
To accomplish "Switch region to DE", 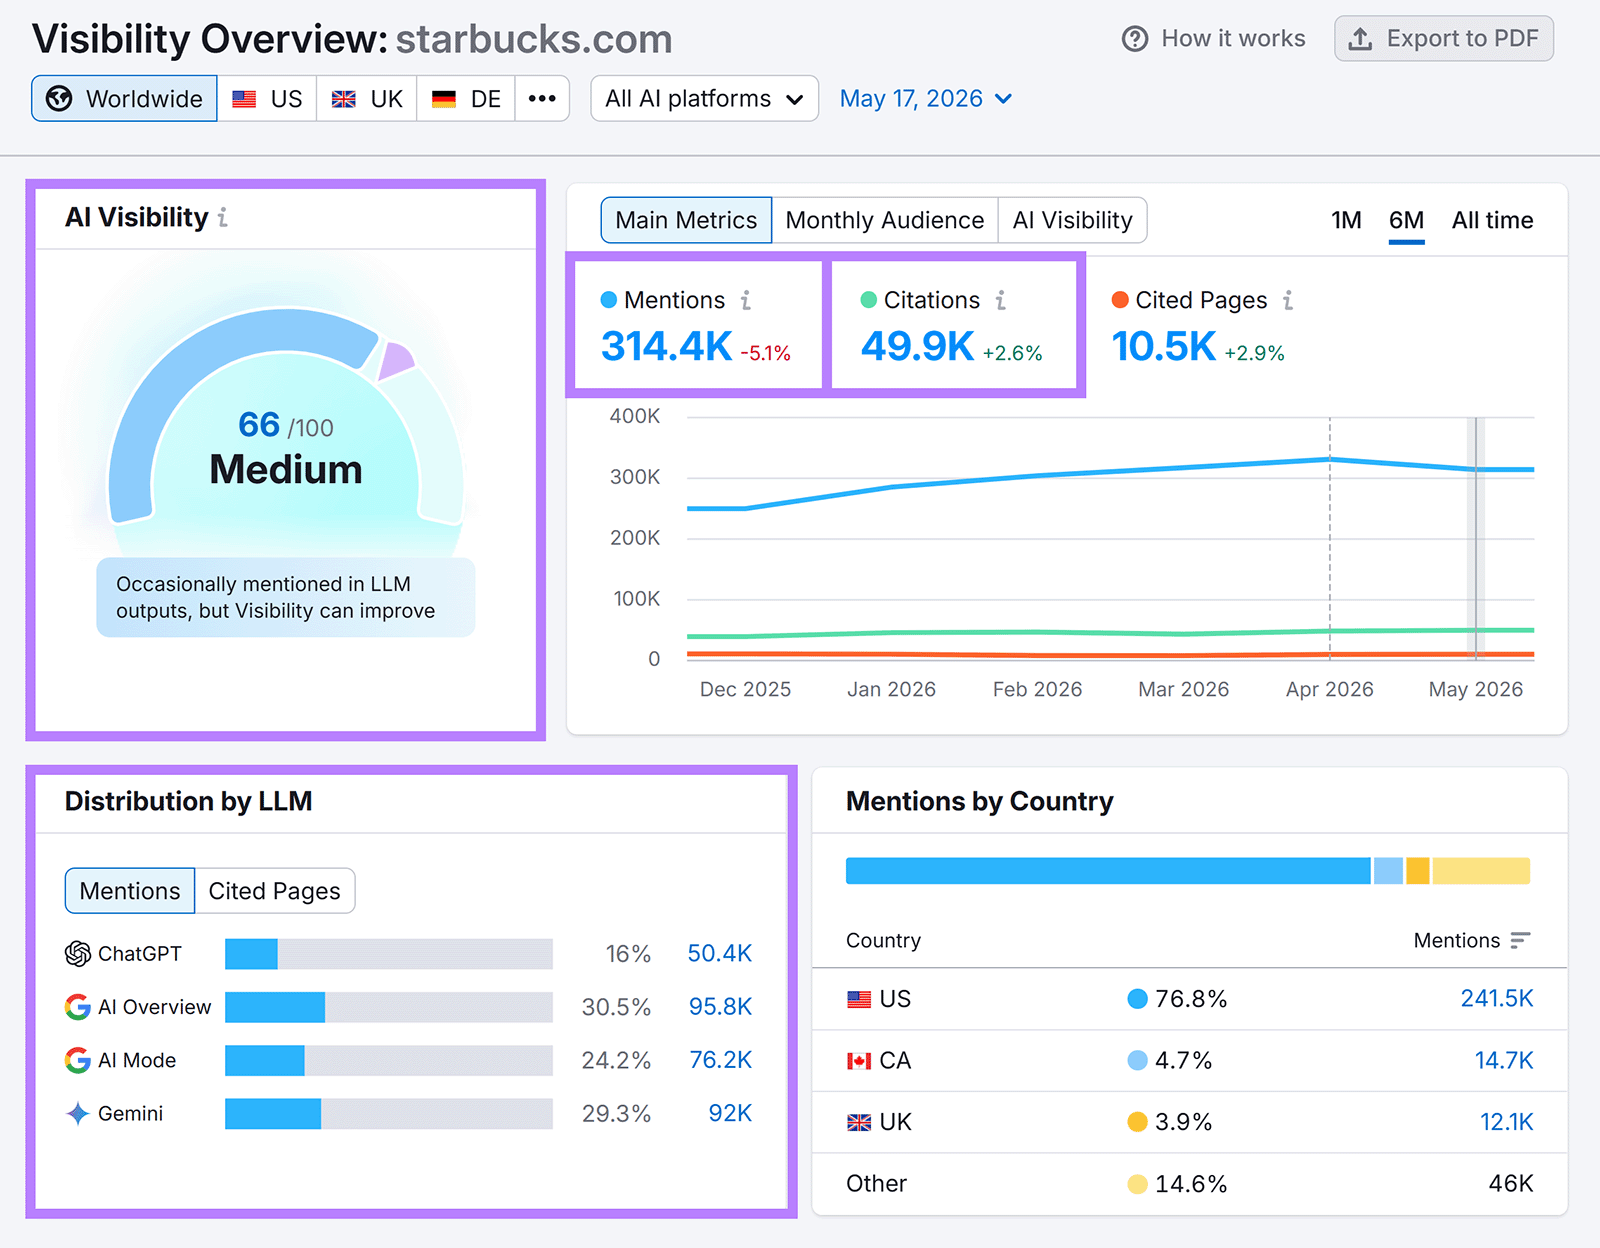I will tap(466, 98).
